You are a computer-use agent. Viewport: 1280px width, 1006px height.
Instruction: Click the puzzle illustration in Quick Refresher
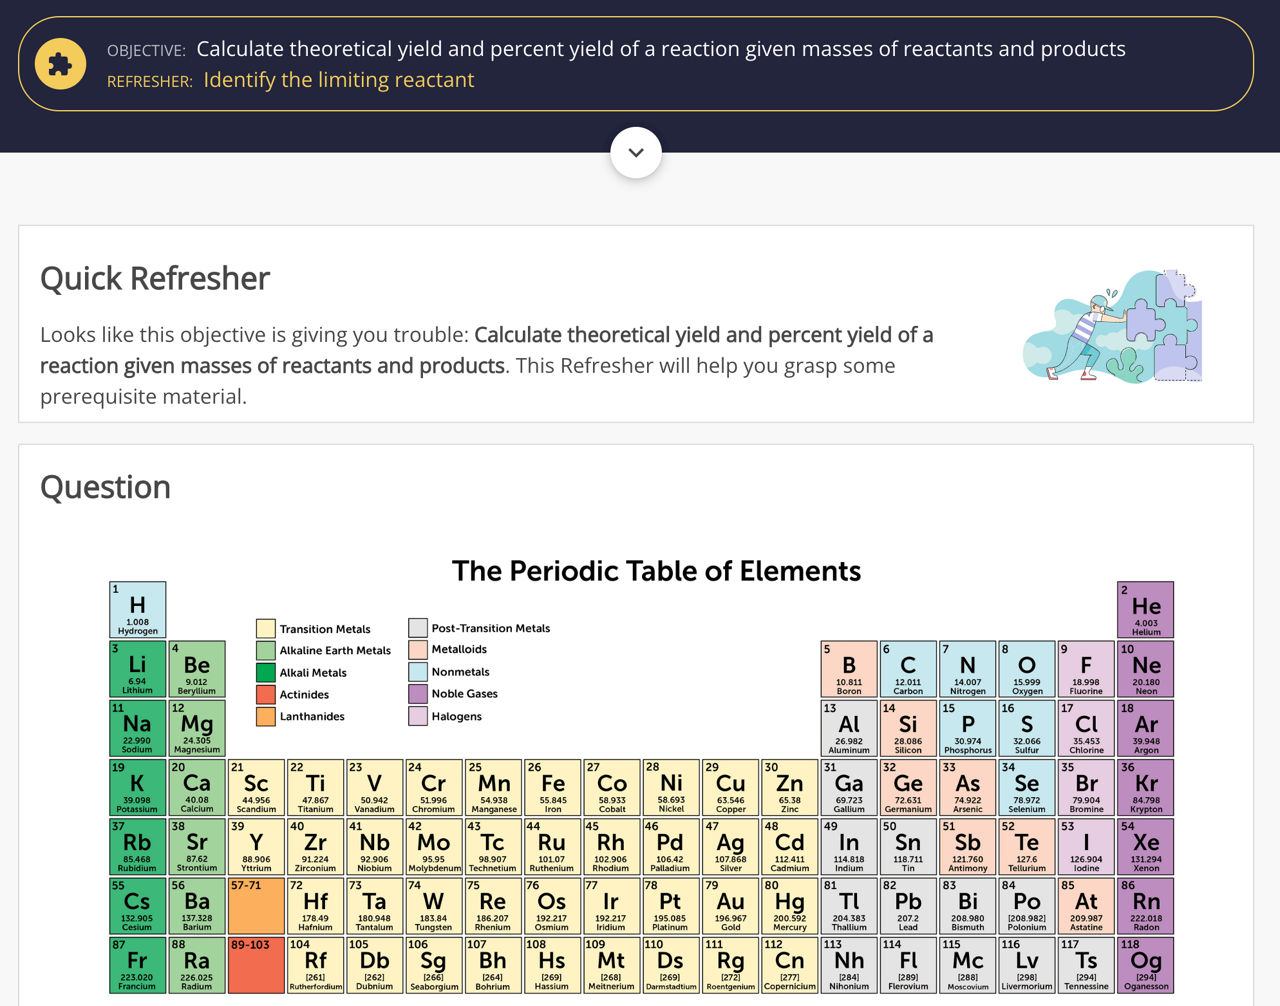coord(1112,326)
